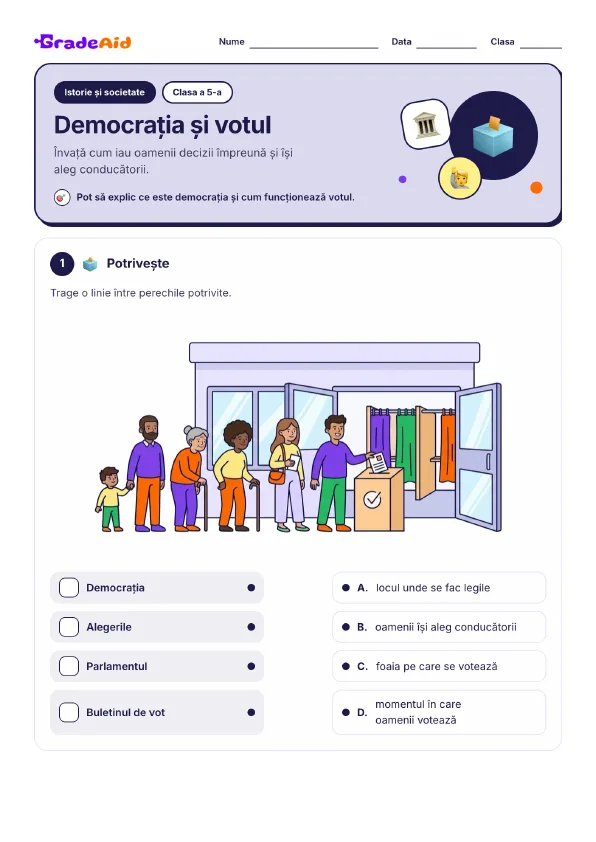Select answer C foaia pe care se votează
This screenshot has width=596, height=842.
439,666
